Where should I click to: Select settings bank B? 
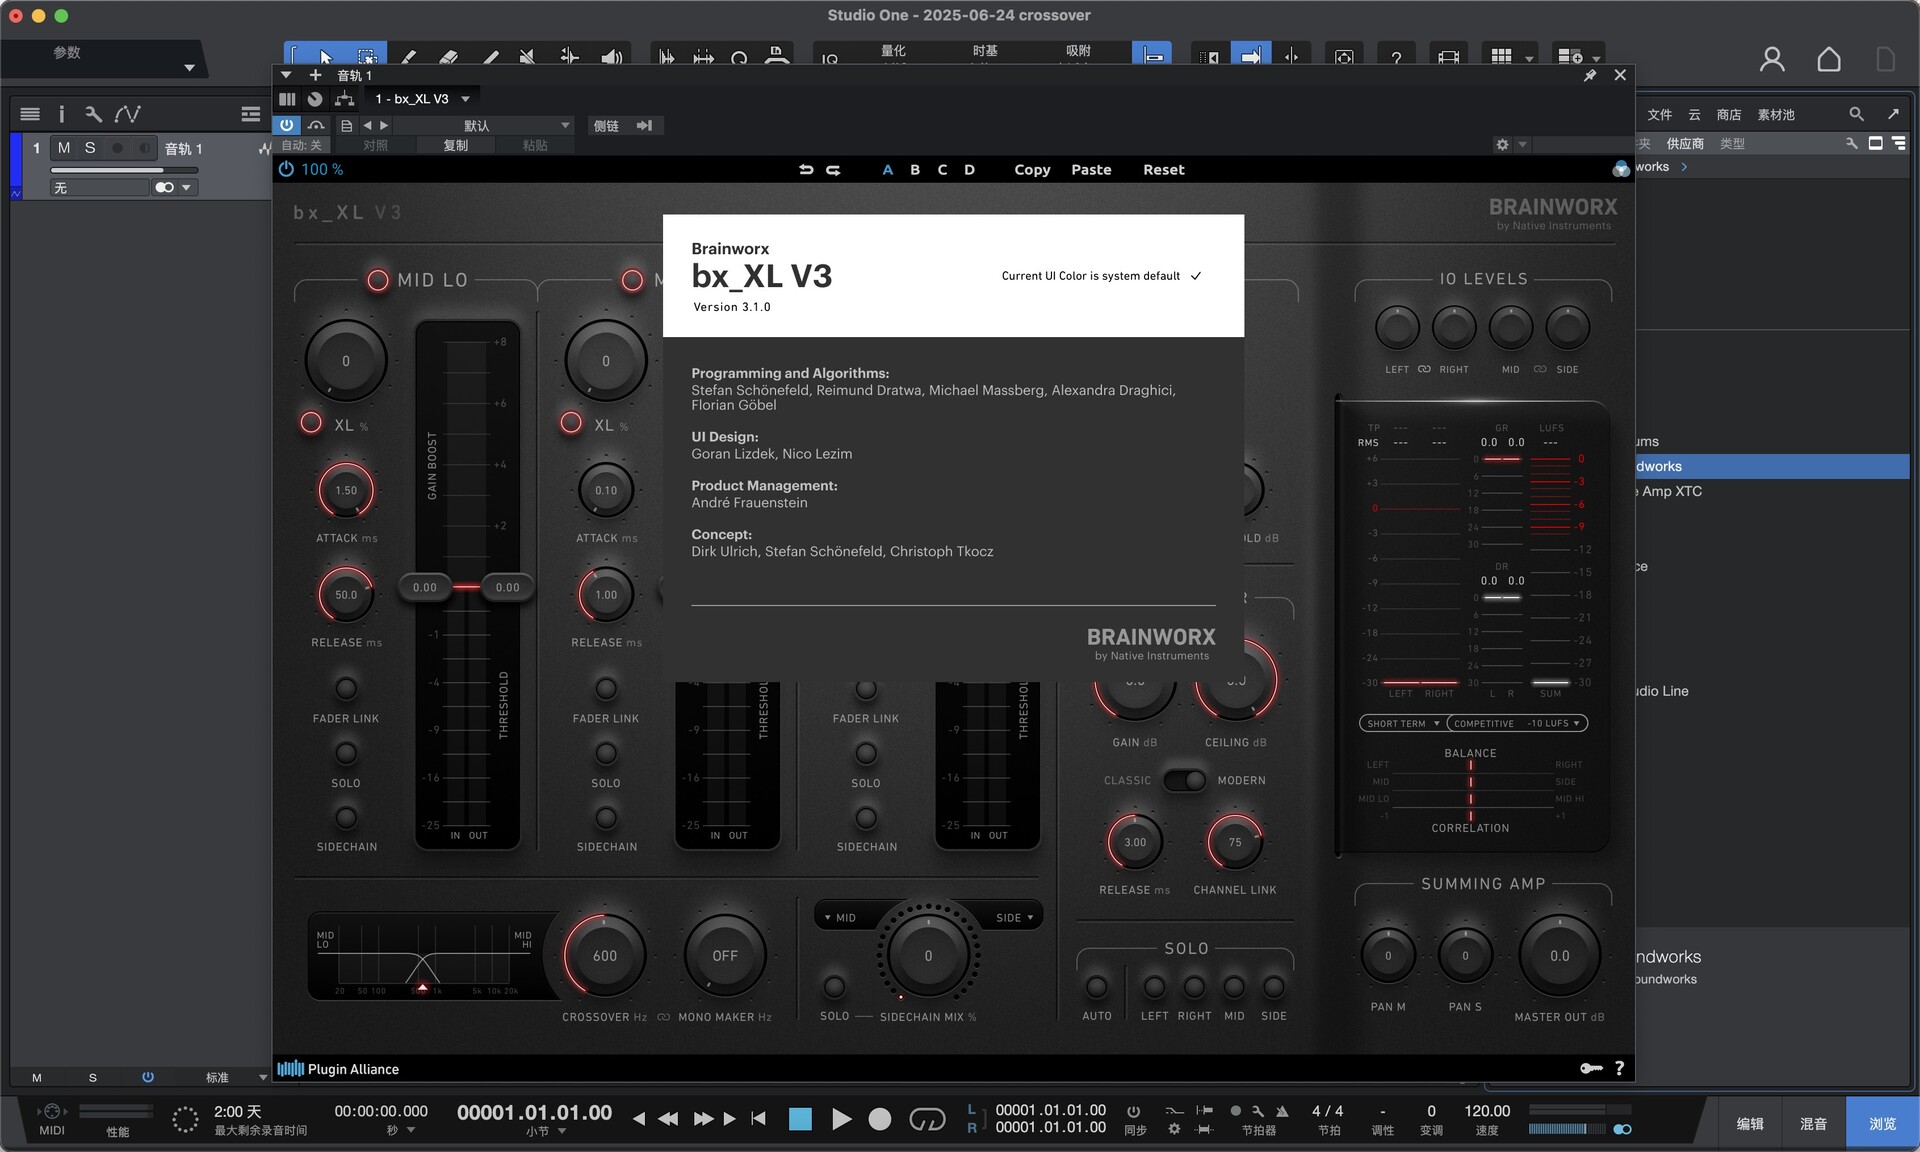[x=915, y=170]
